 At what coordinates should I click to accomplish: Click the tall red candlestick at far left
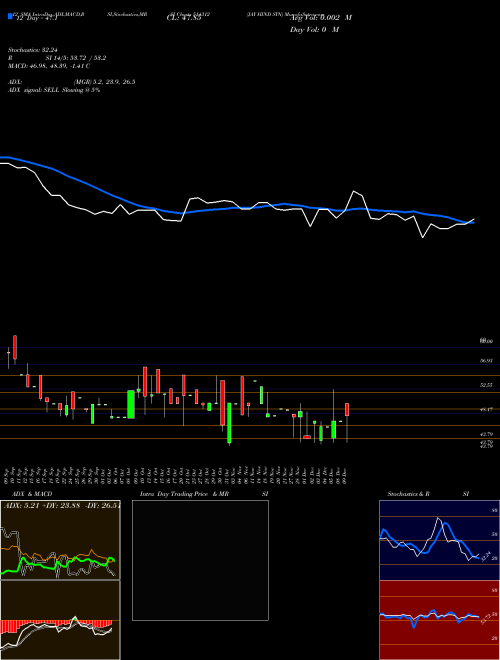tap(15, 348)
